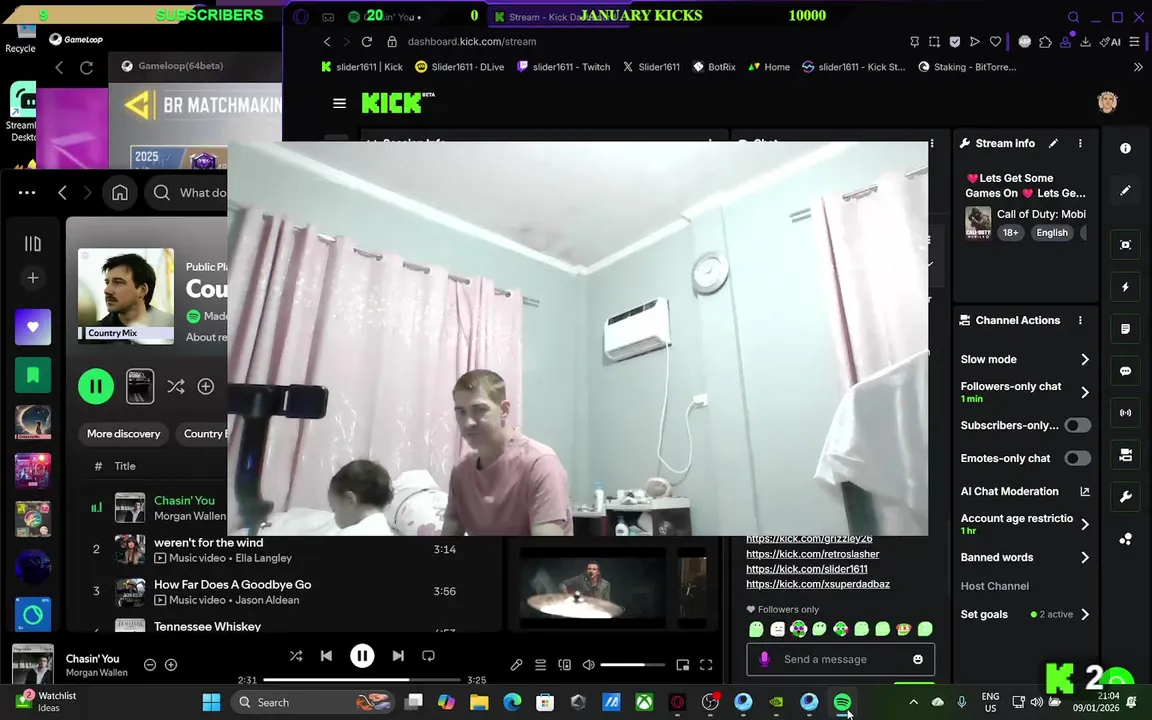Open the Kick hamburger menu
This screenshot has height=720, width=1152.
(x=339, y=104)
